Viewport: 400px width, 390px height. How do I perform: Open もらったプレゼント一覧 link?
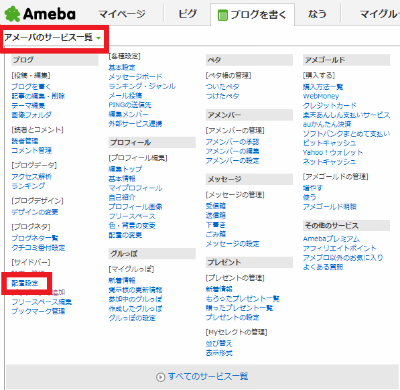click(x=242, y=298)
